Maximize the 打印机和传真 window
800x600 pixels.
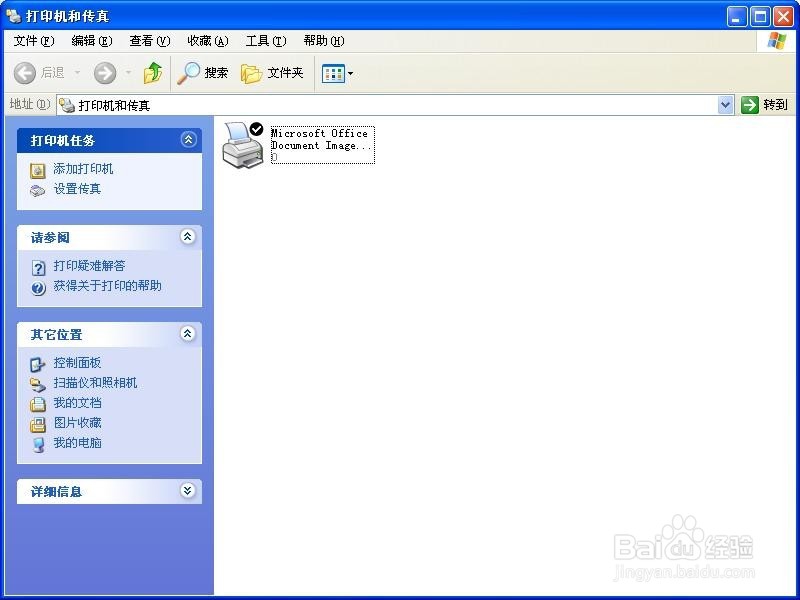tap(760, 17)
